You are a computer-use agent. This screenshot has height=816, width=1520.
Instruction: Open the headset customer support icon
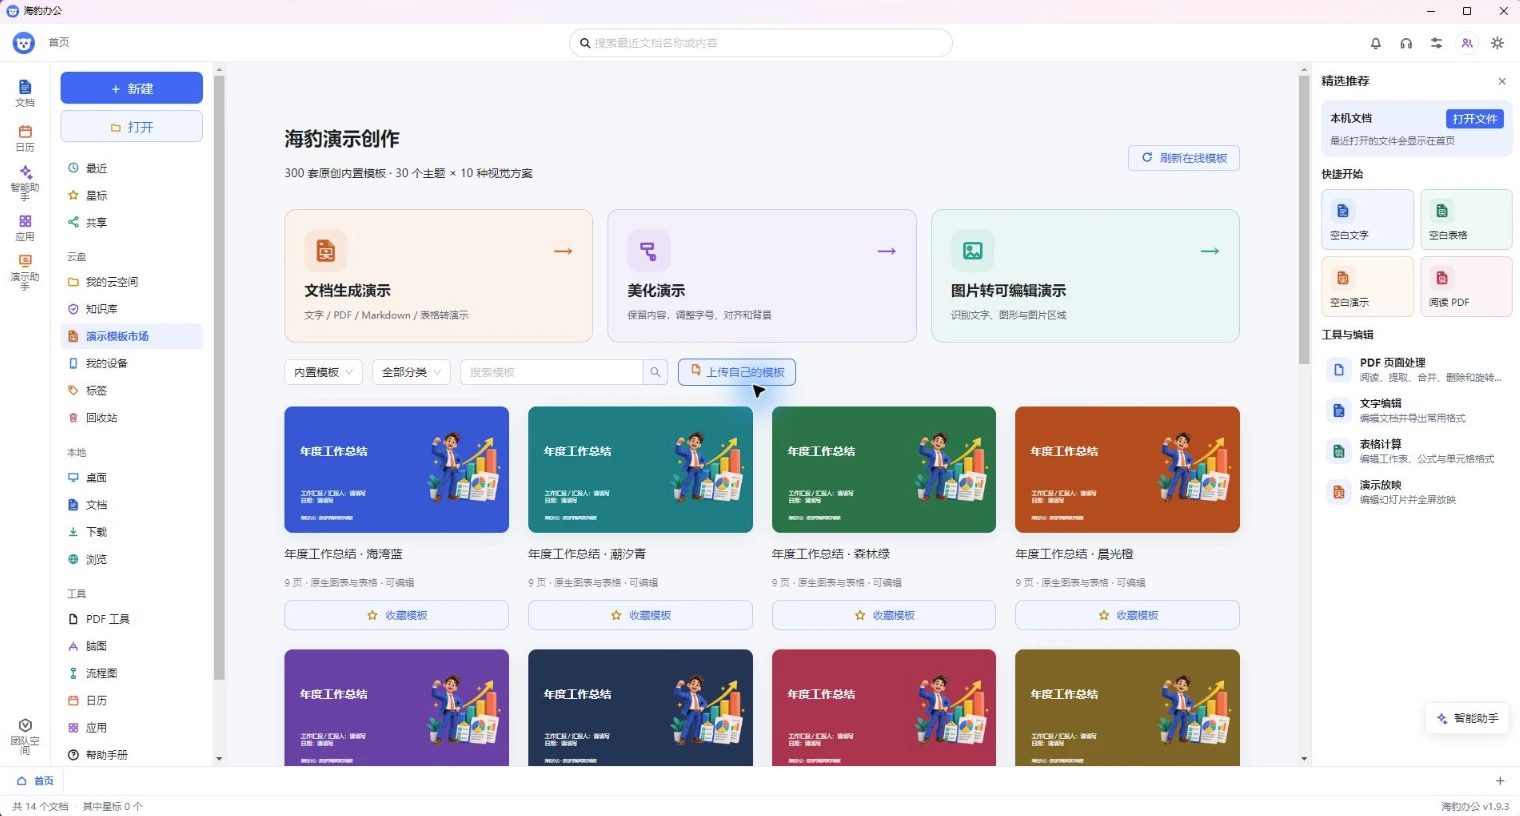coord(1406,43)
